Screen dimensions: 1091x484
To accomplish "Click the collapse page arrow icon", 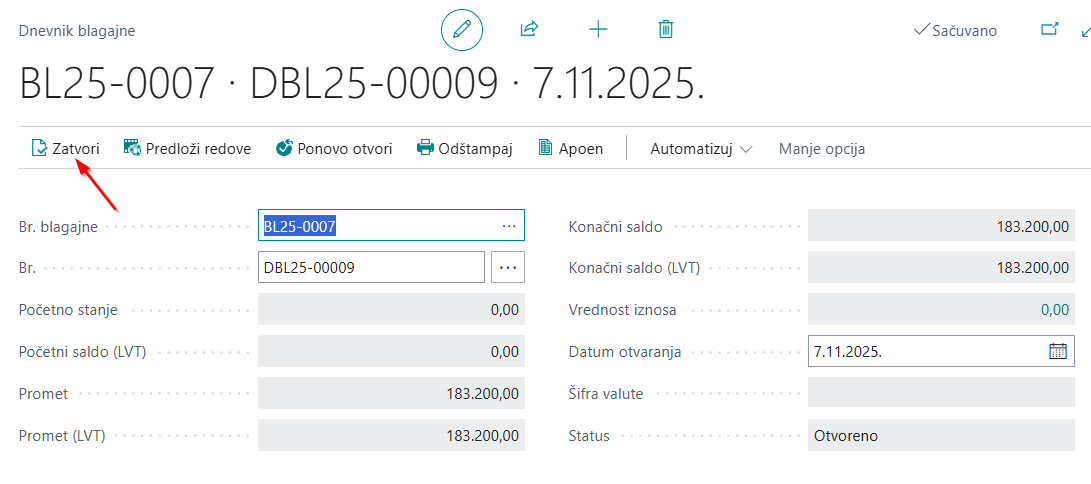I will click(x=1085, y=31).
